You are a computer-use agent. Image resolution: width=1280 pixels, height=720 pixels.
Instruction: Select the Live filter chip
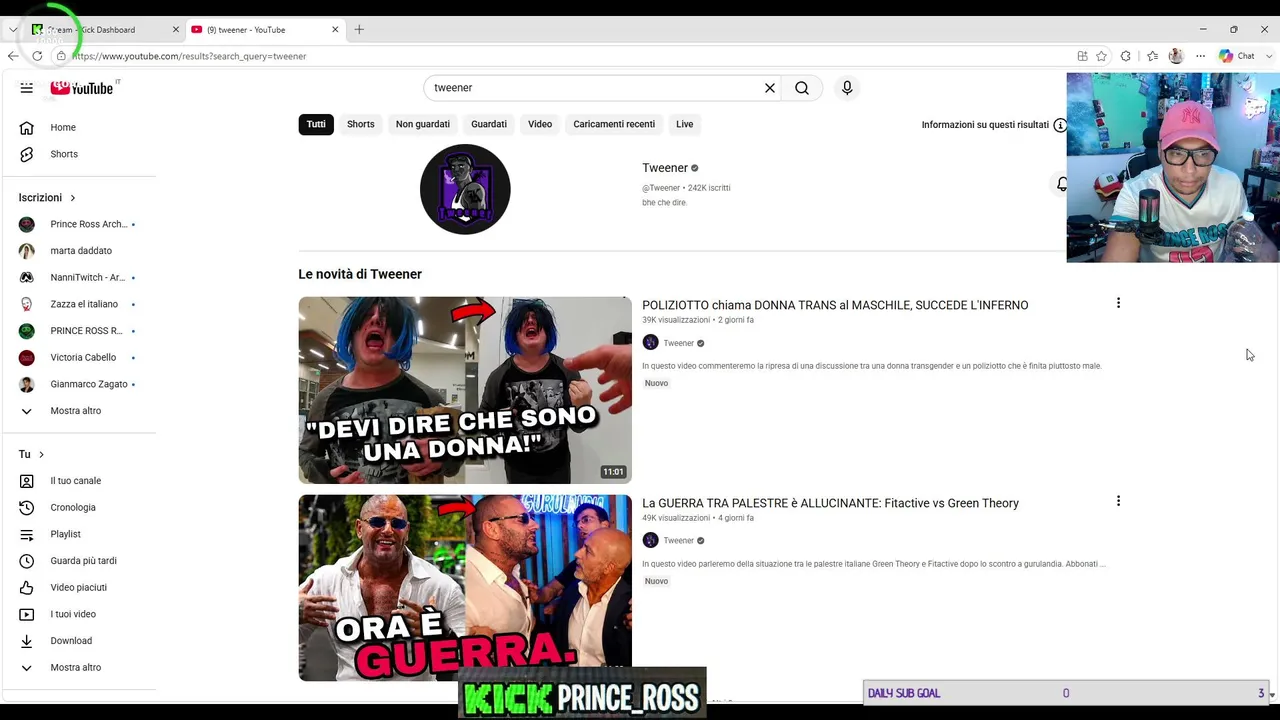tap(685, 124)
